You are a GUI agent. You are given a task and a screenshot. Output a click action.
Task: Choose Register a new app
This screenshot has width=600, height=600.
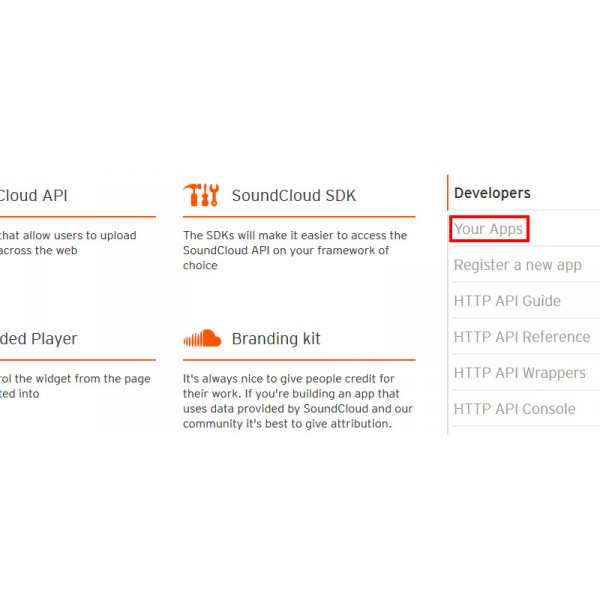518,265
